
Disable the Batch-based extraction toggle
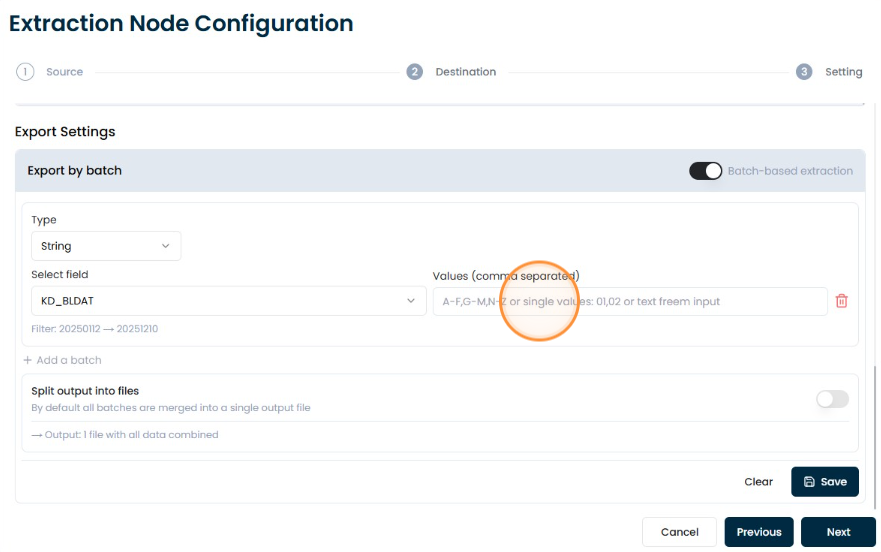point(705,171)
